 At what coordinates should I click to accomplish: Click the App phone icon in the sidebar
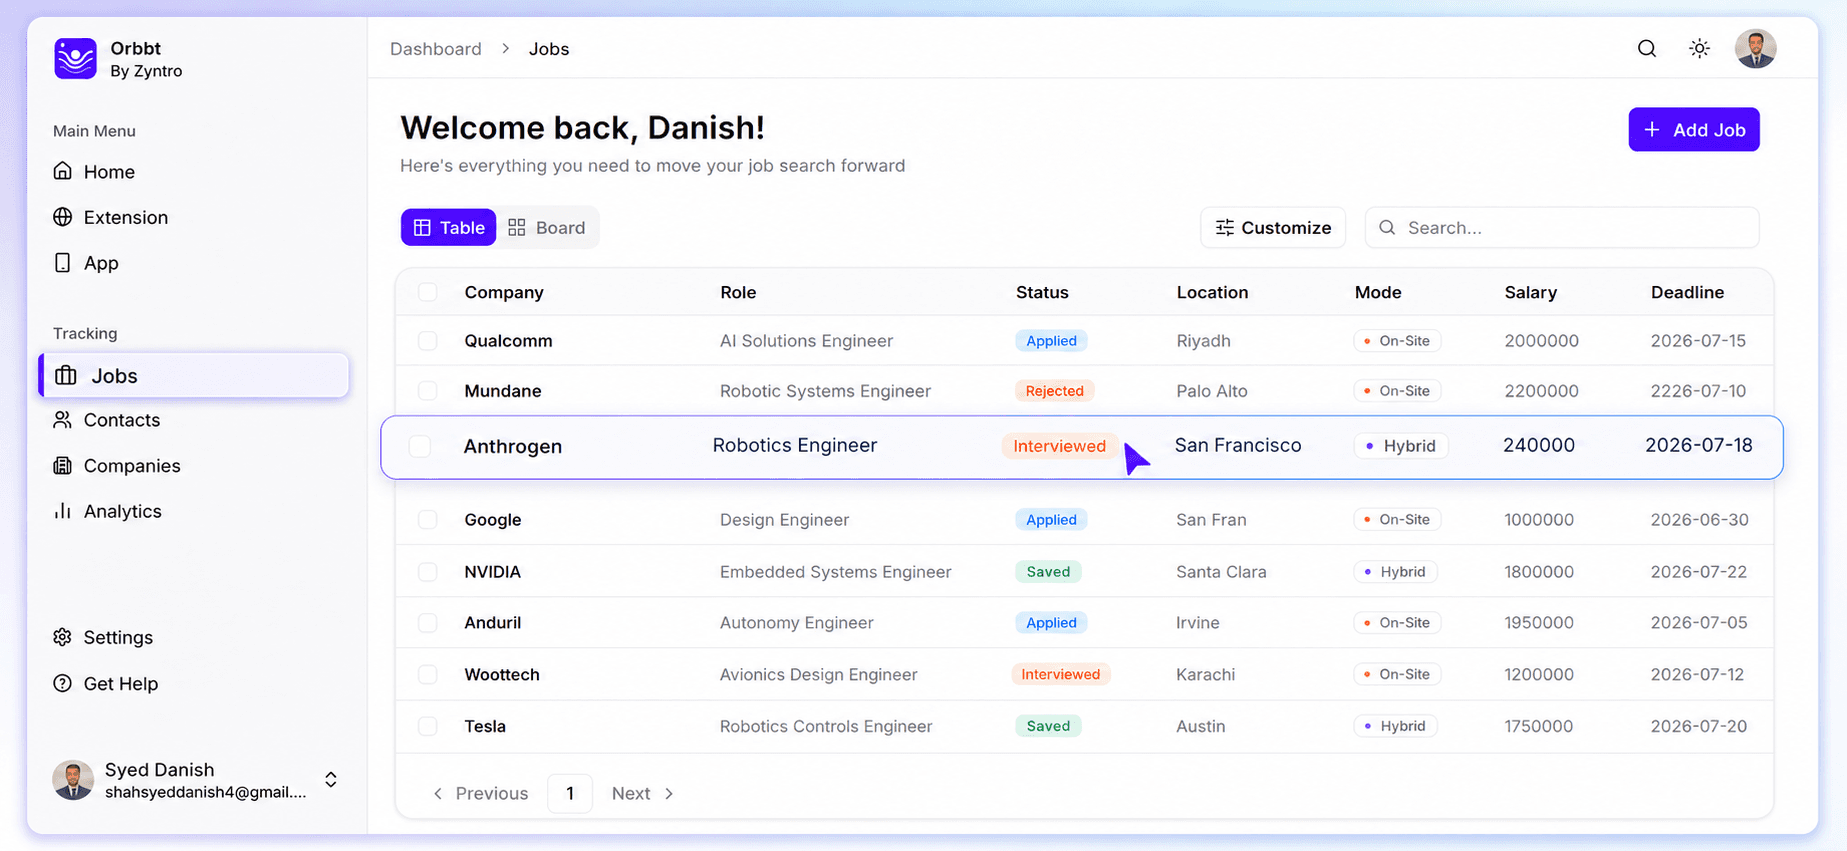pyautogui.click(x=63, y=262)
